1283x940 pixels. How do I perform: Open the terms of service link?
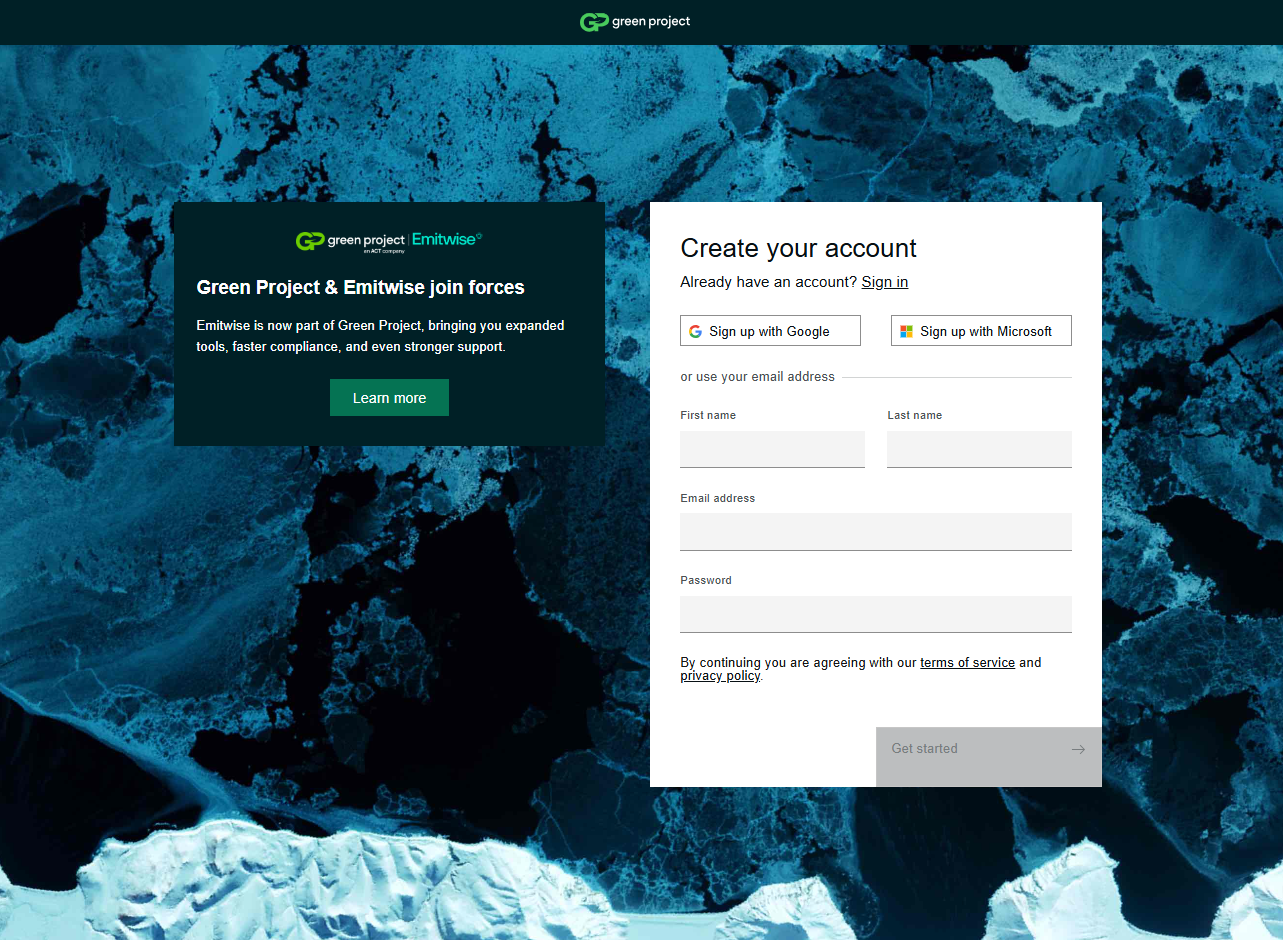967,663
